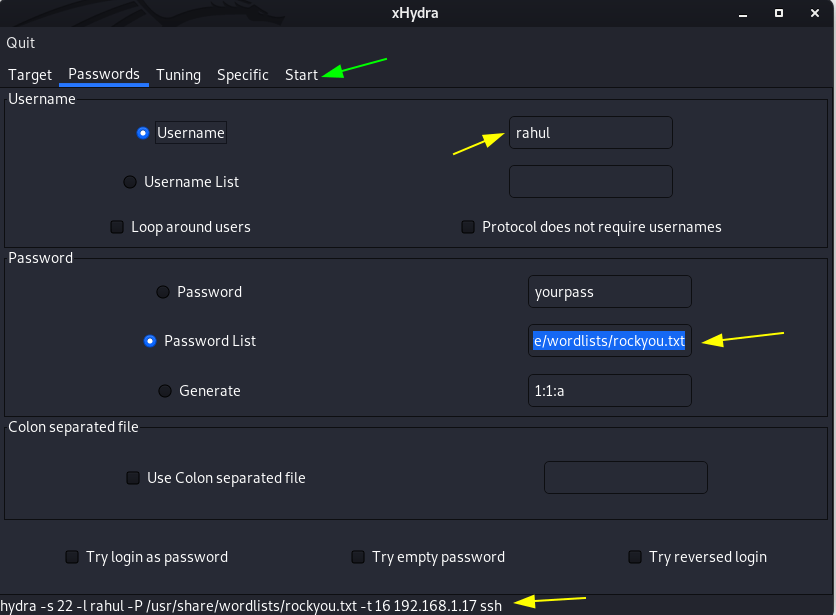Check Protocol does not require usernames
The image size is (836, 615).
[468, 227]
